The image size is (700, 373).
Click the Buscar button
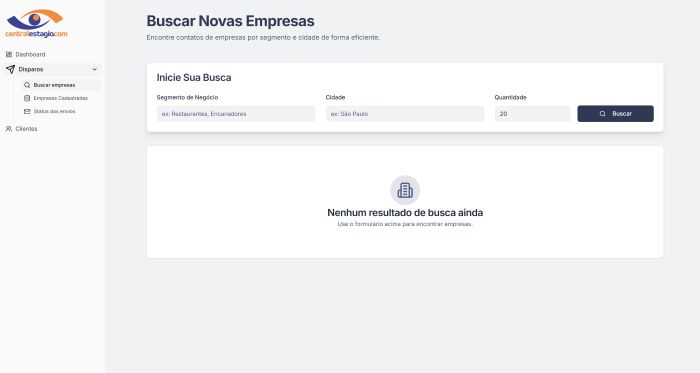[x=615, y=114]
